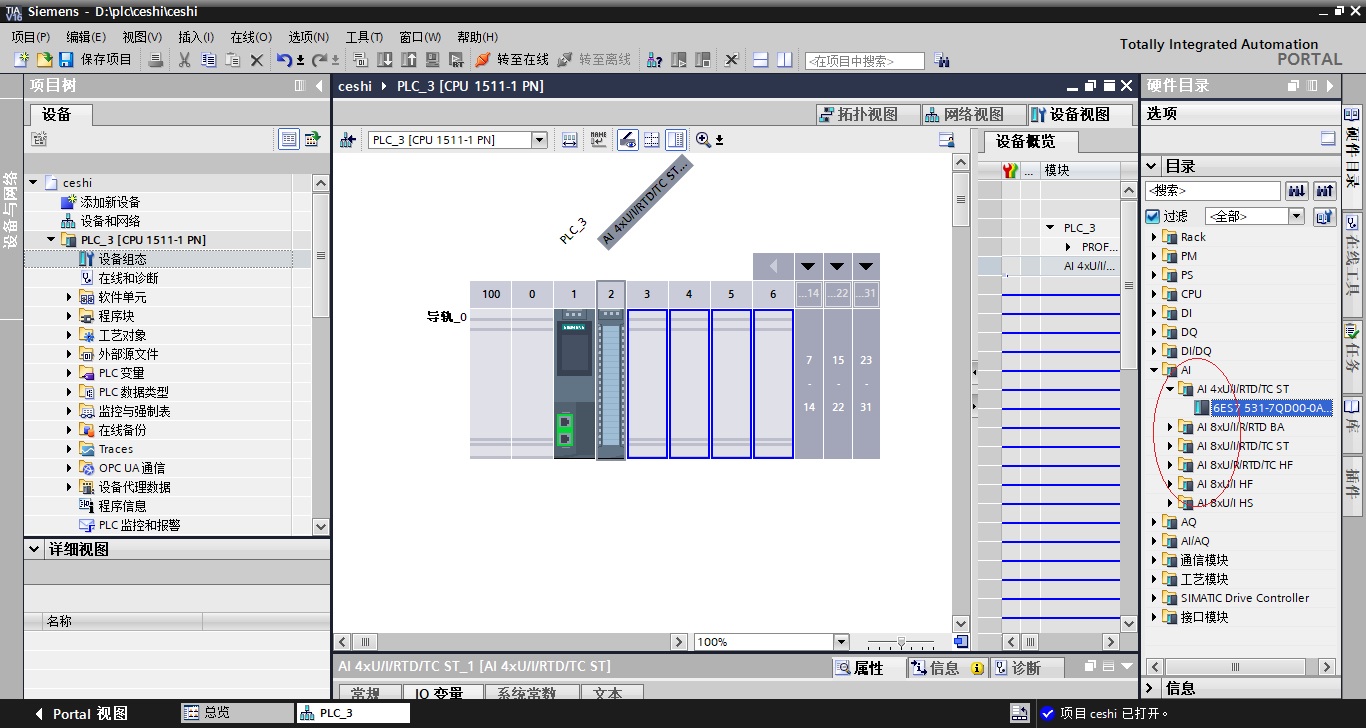Screen dimensions: 1366x728
Task: Click the upload from device icon
Action: pyautogui.click(x=408, y=60)
